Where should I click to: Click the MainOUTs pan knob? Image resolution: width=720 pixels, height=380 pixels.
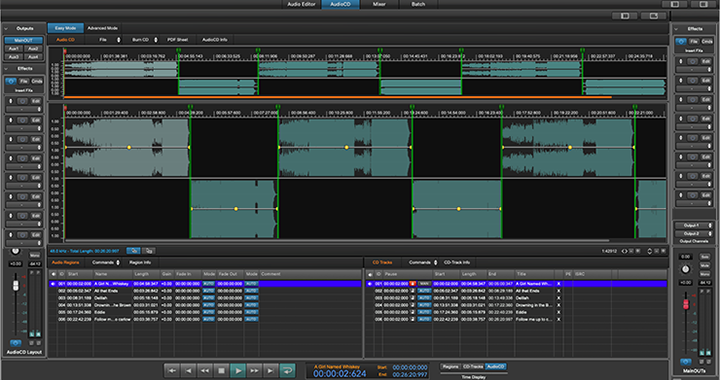pyautogui.click(x=686, y=269)
